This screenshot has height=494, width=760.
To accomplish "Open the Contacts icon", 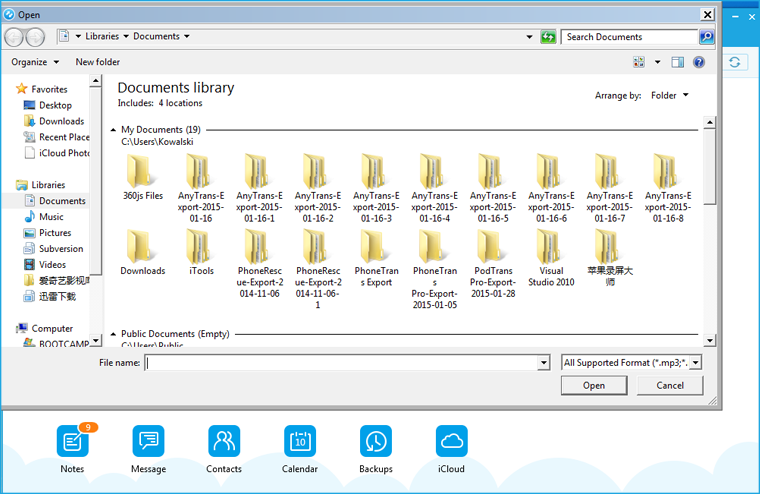I will coord(224,441).
